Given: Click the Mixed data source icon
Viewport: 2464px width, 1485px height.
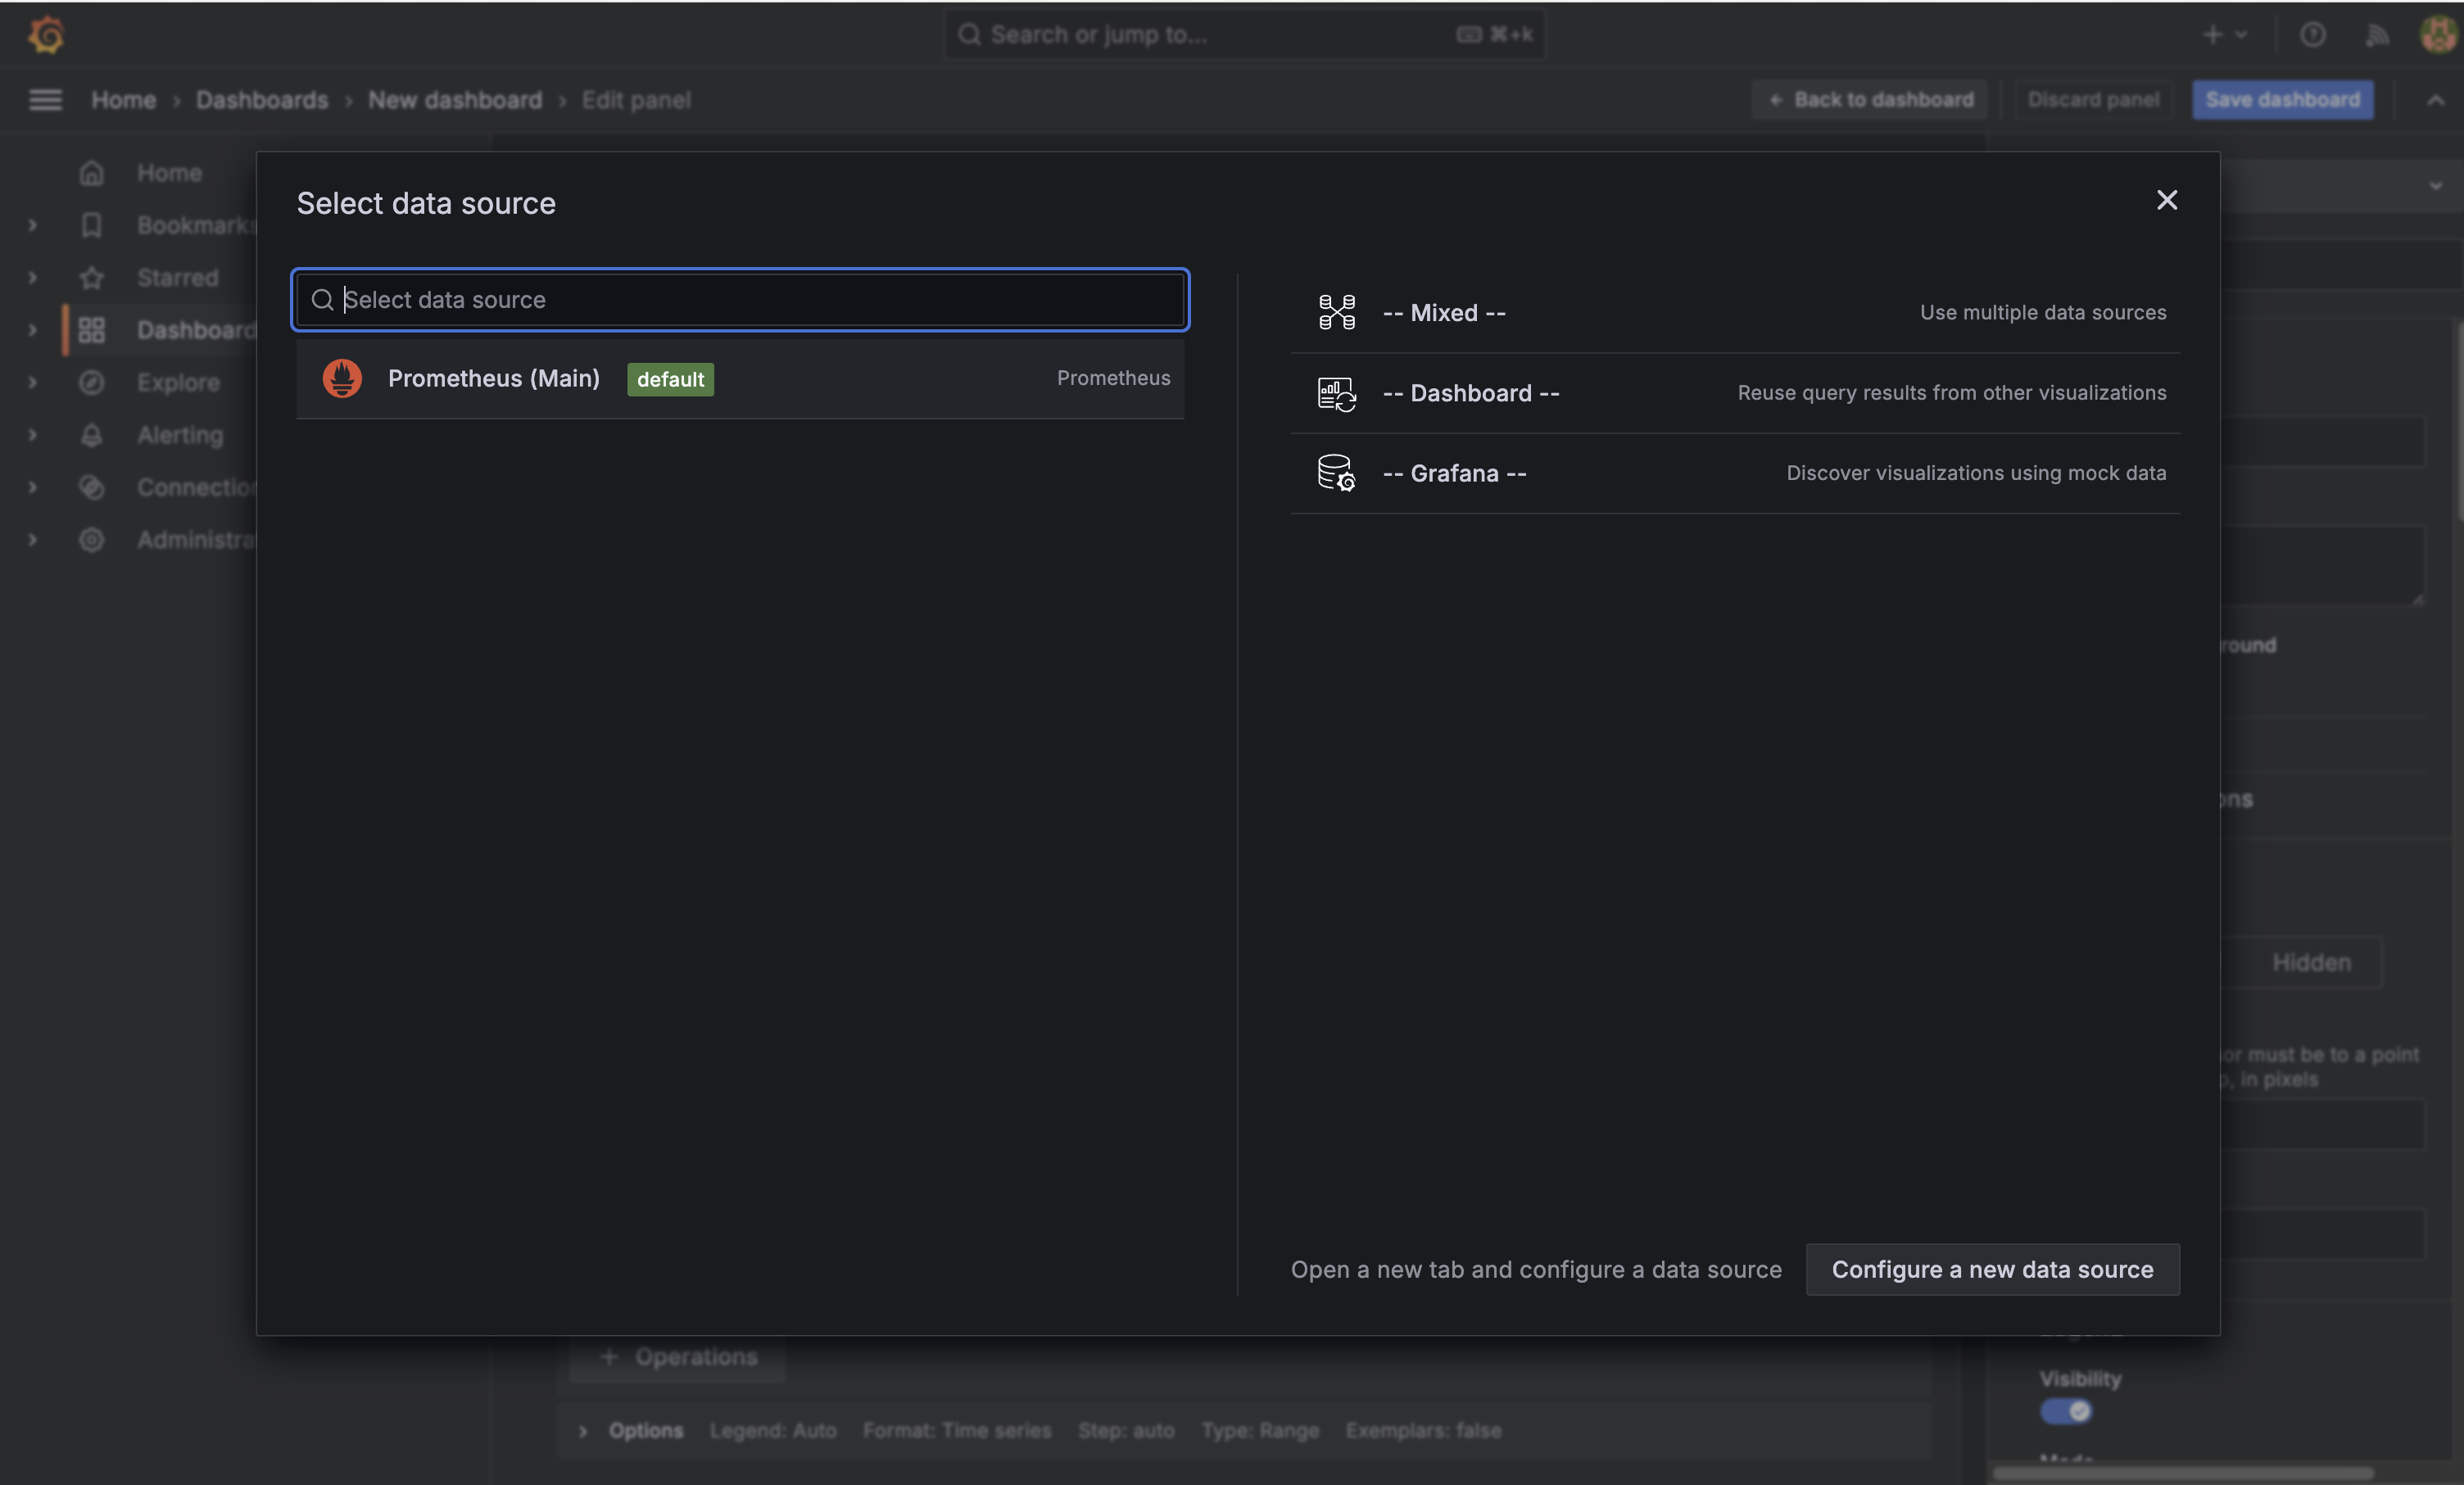Looking at the screenshot, I should tap(1336, 312).
